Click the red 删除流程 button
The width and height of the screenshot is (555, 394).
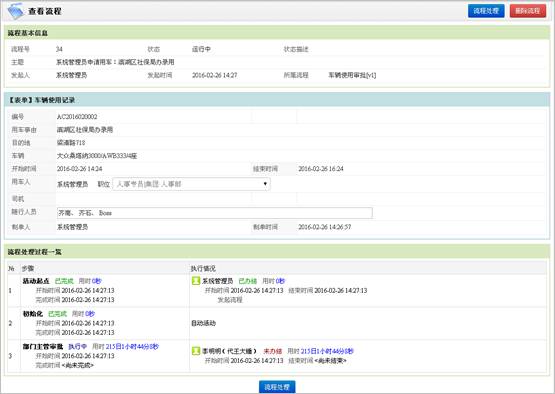(x=528, y=11)
